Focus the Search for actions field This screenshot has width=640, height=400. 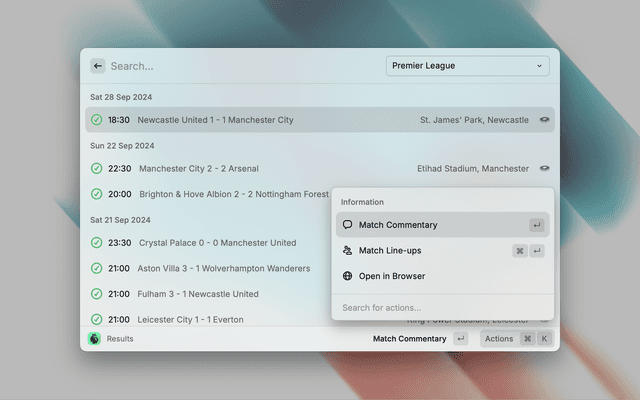tap(440, 308)
